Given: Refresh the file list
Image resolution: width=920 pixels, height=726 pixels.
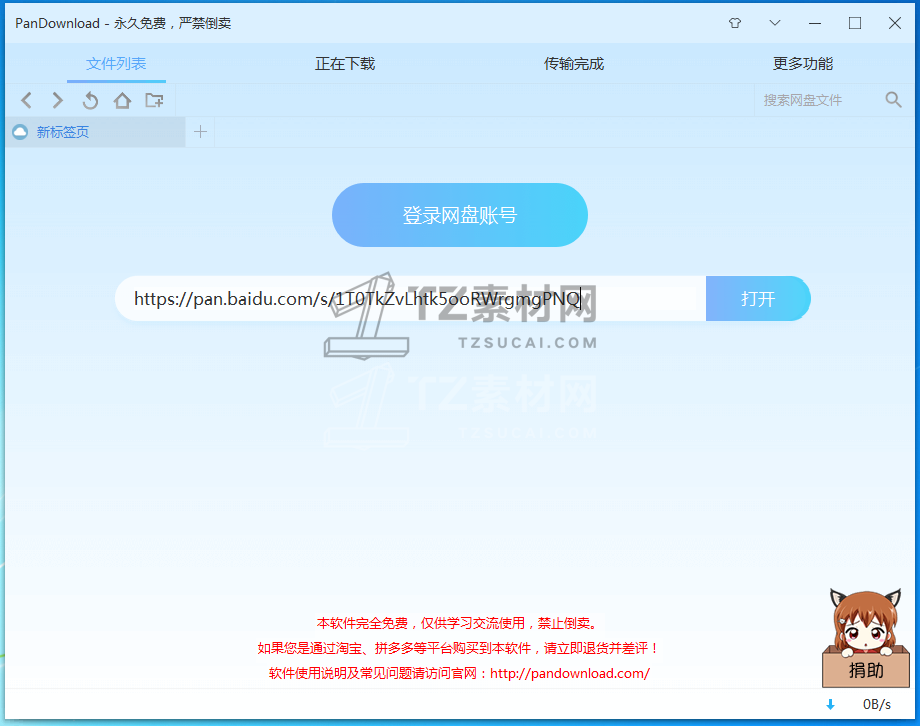Looking at the screenshot, I should coord(90,100).
